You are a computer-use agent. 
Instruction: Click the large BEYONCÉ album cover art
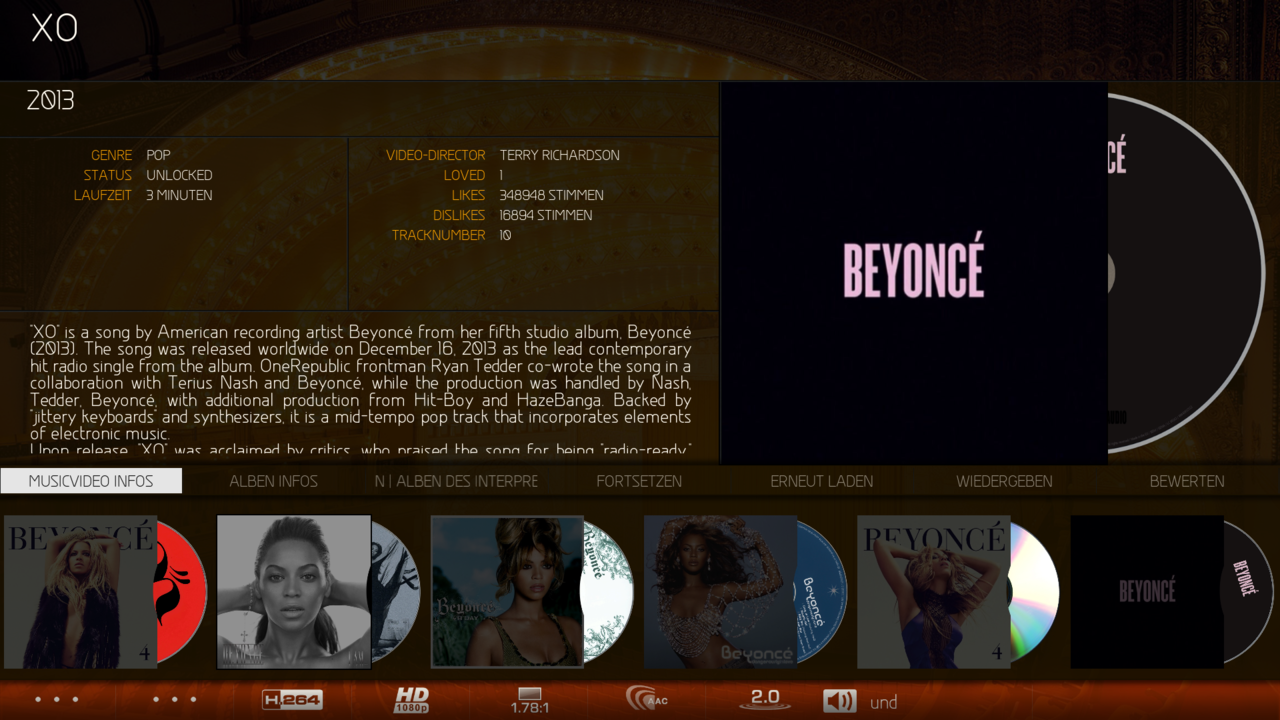click(x=914, y=273)
